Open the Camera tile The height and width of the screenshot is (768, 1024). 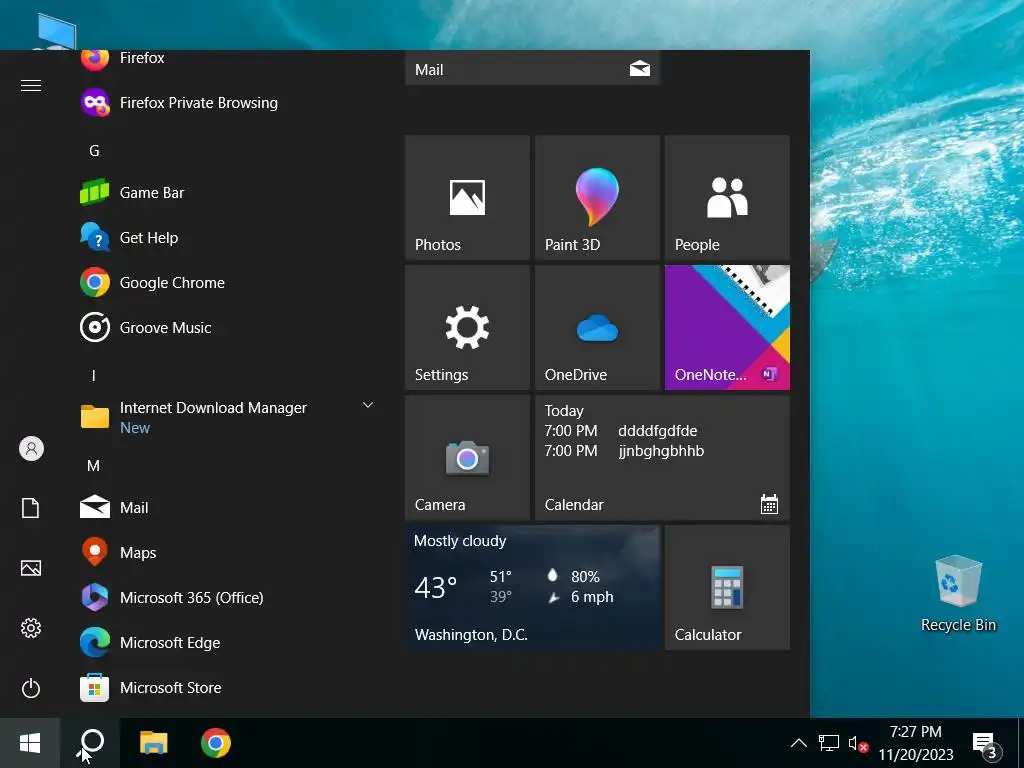(467, 458)
